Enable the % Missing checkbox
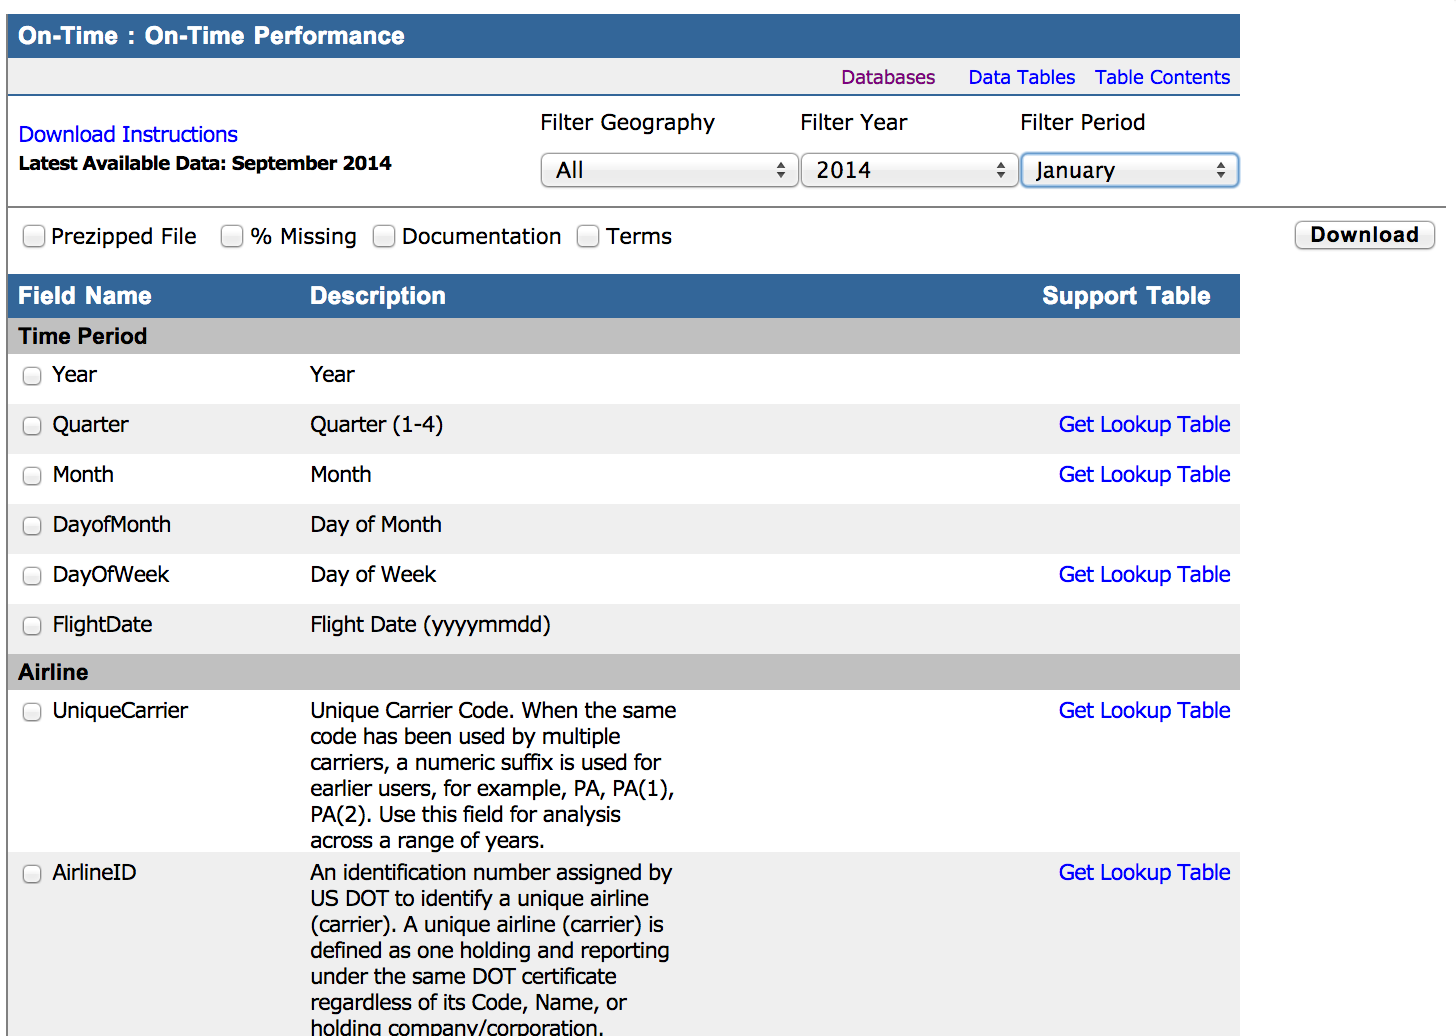 click(232, 236)
